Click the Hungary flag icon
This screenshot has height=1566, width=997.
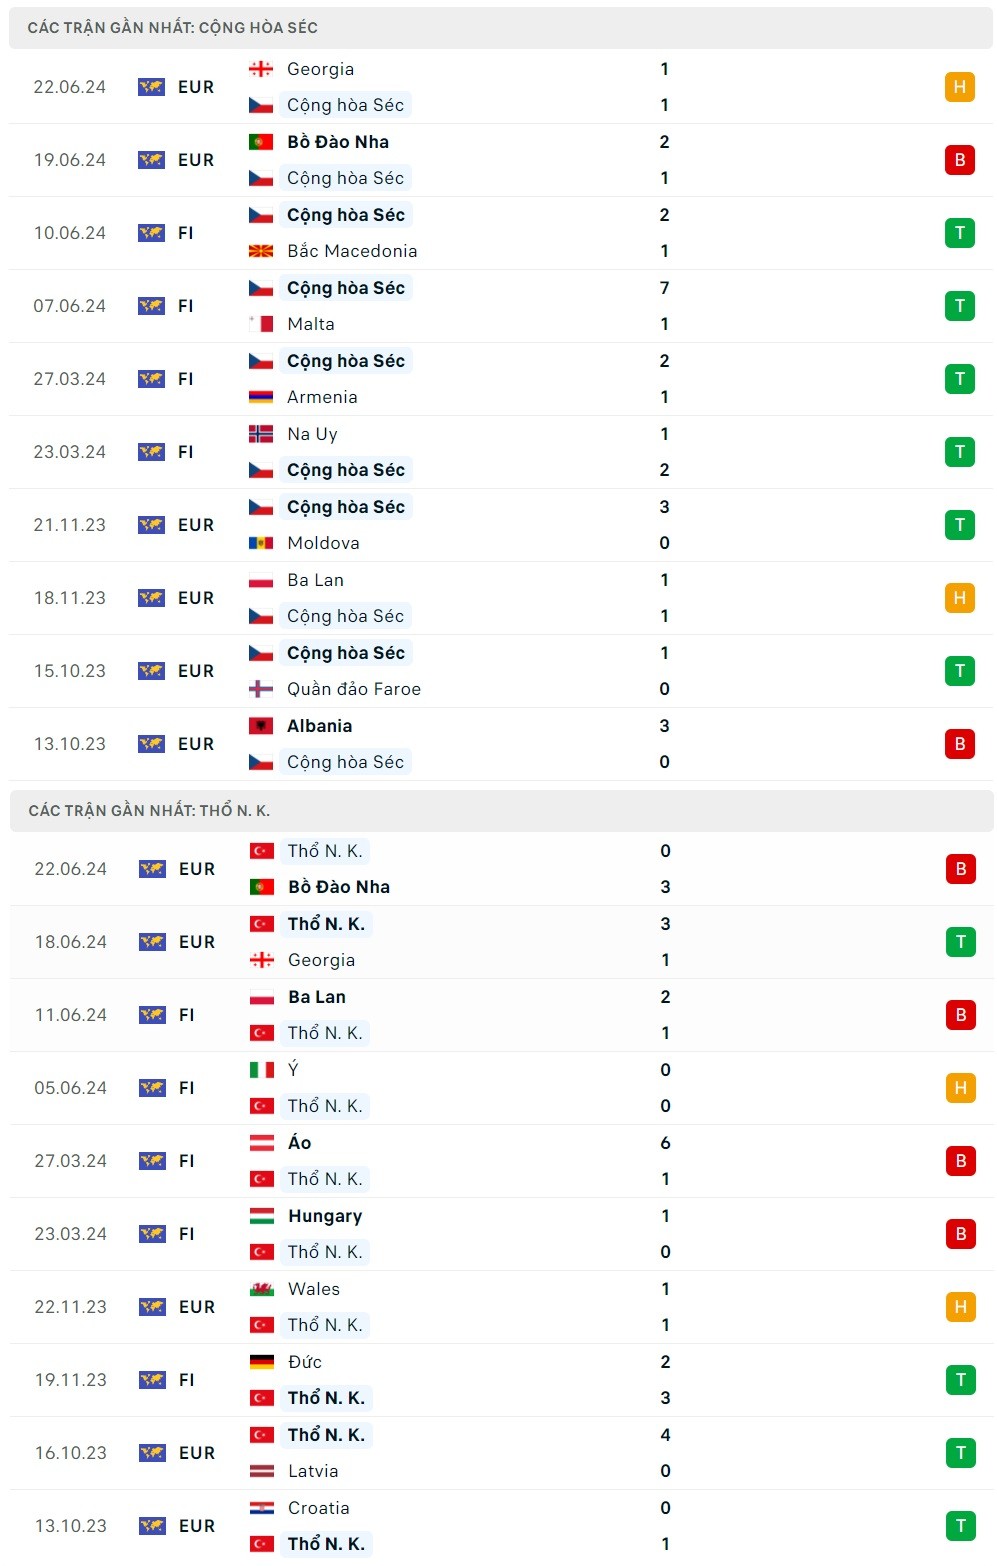pyautogui.click(x=262, y=1216)
